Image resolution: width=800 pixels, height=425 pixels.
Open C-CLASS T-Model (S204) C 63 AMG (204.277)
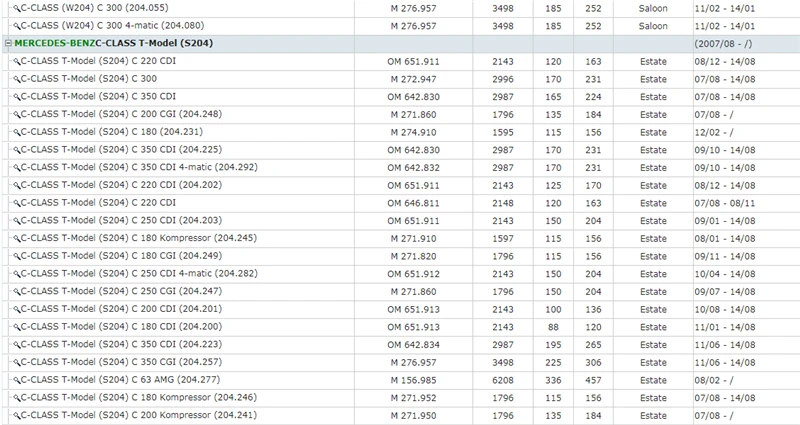pyautogui.click(x=120, y=380)
